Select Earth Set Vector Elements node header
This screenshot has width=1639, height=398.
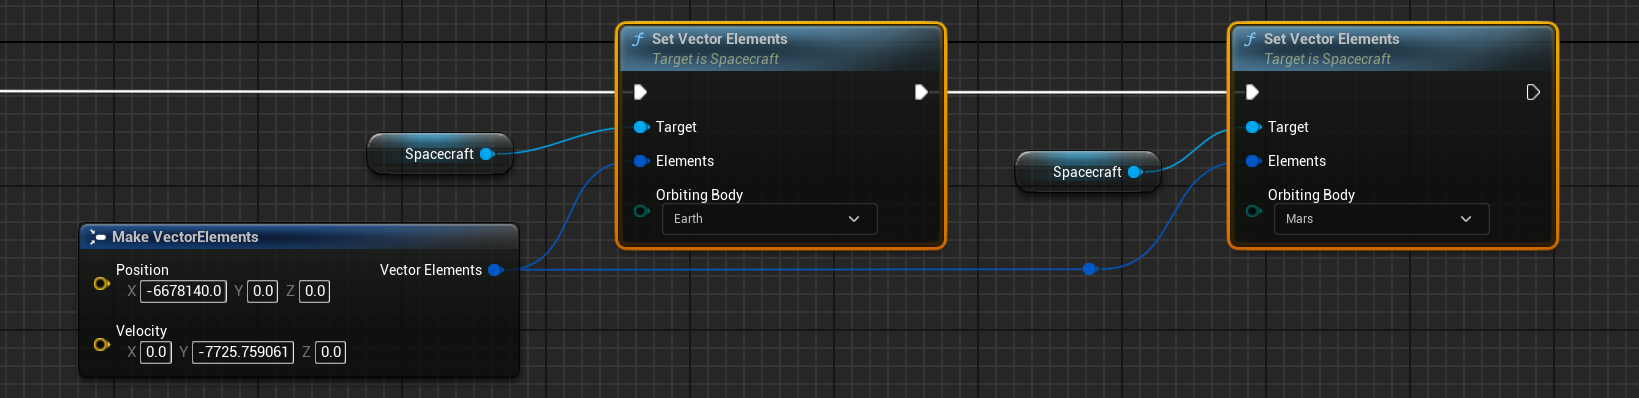781,48
